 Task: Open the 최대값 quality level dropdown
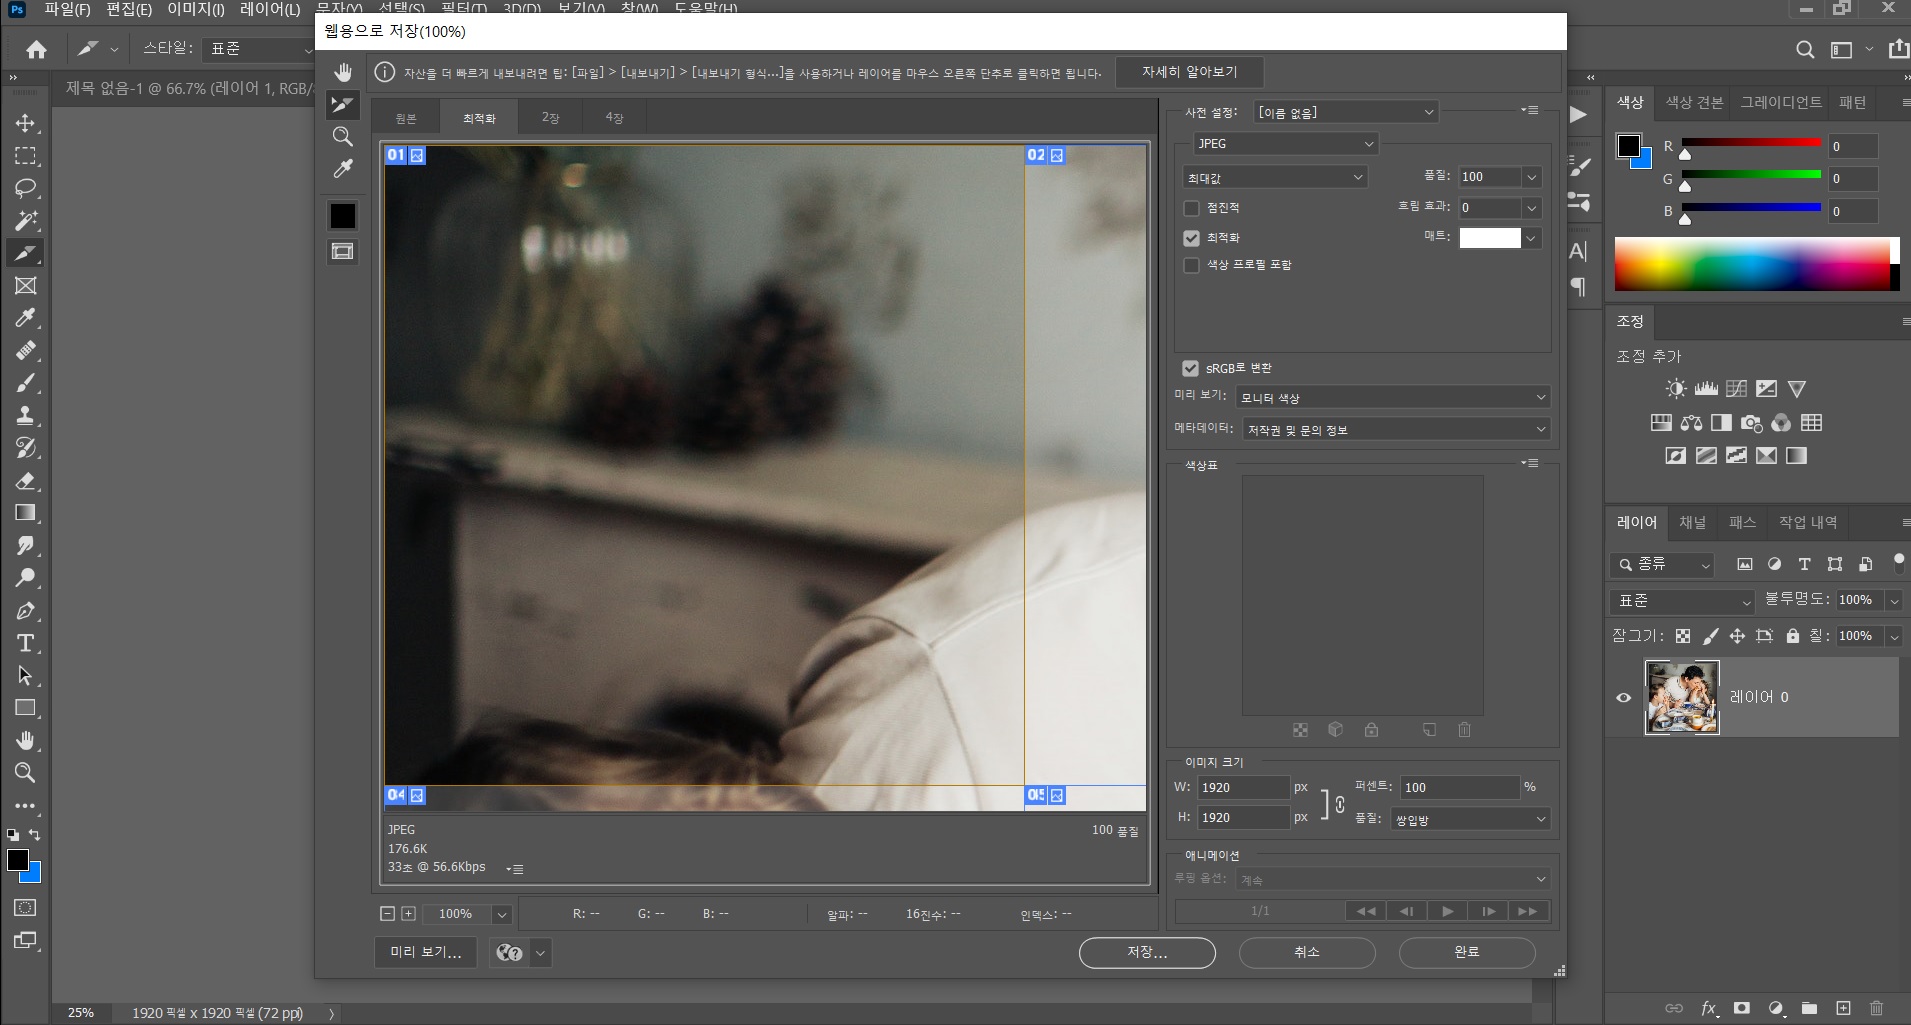click(1275, 178)
